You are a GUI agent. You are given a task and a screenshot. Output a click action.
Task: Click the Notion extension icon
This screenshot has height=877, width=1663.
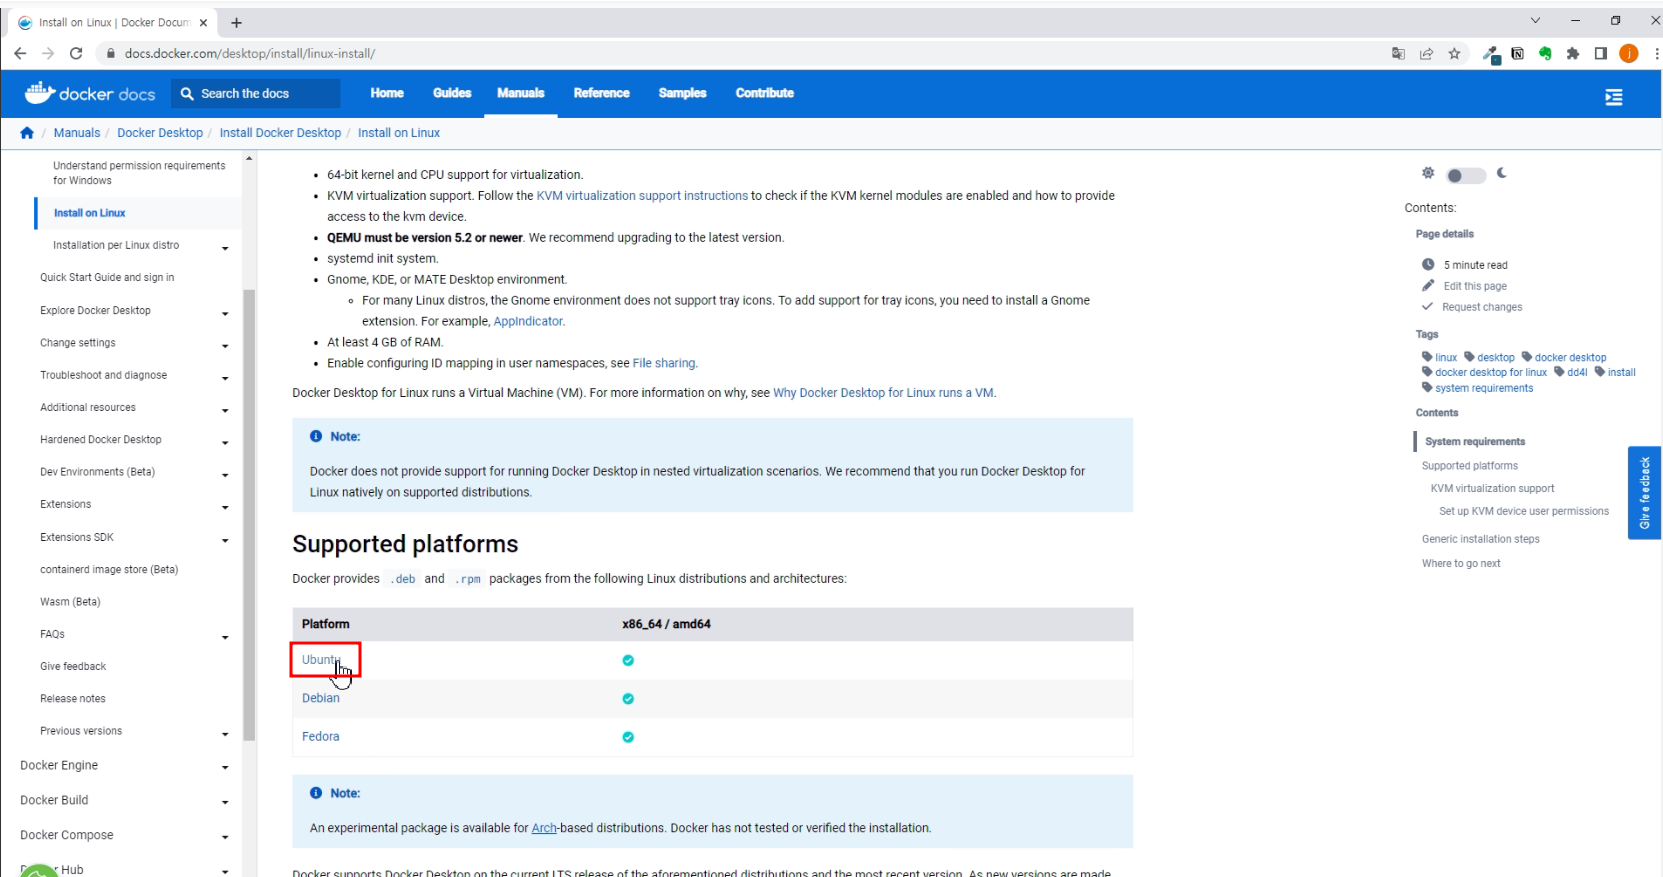[x=1517, y=53]
